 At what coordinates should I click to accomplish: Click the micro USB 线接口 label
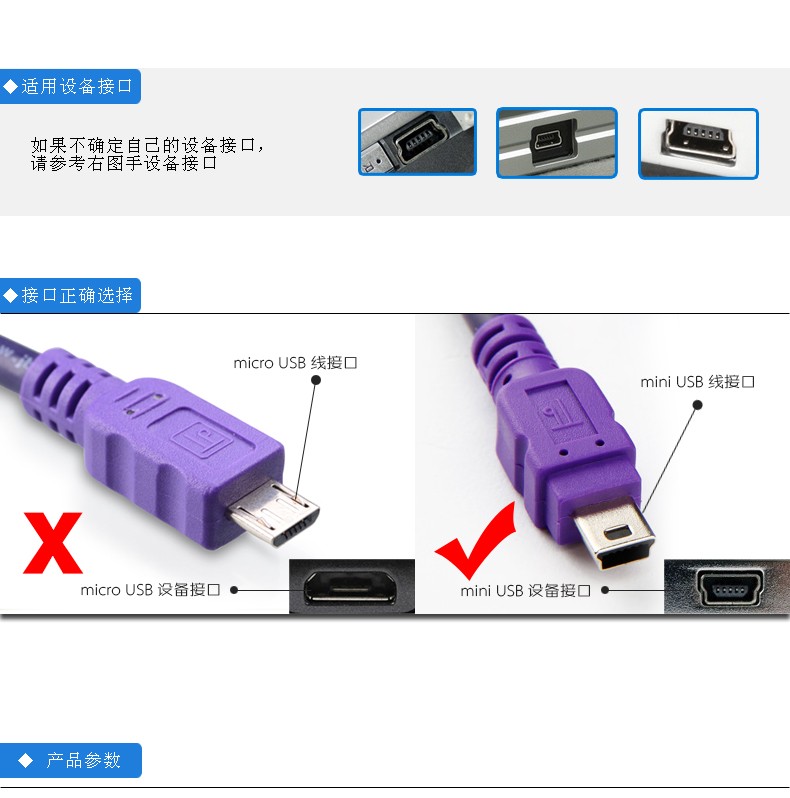295,363
